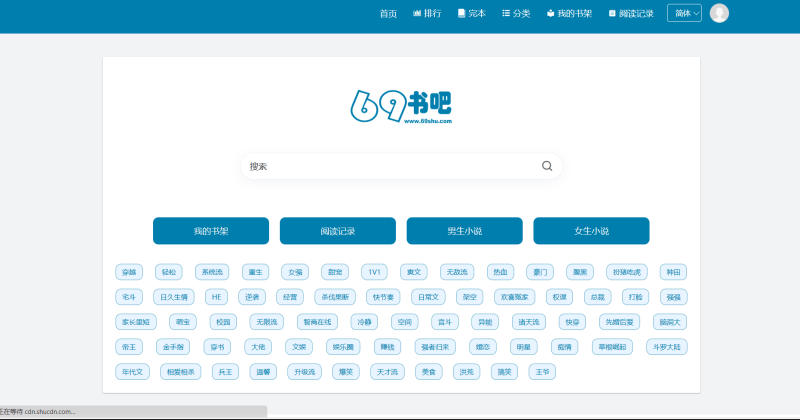
Task: Select the 天才流 tag
Action: pos(387,372)
